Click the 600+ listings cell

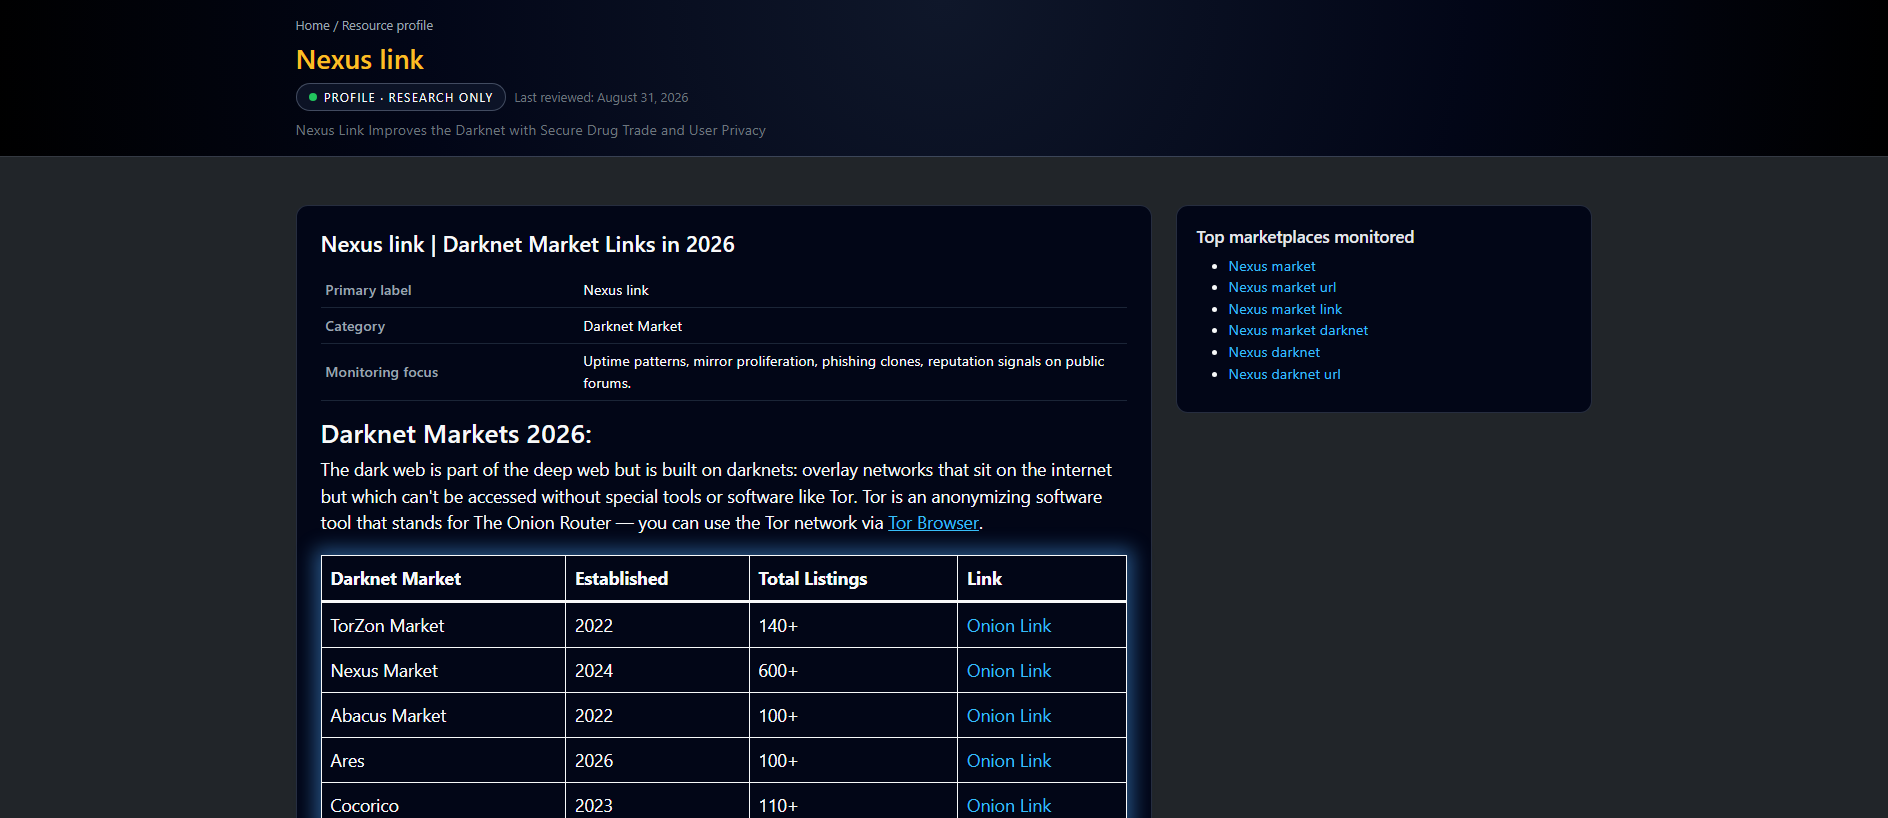click(x=853, y=671)
